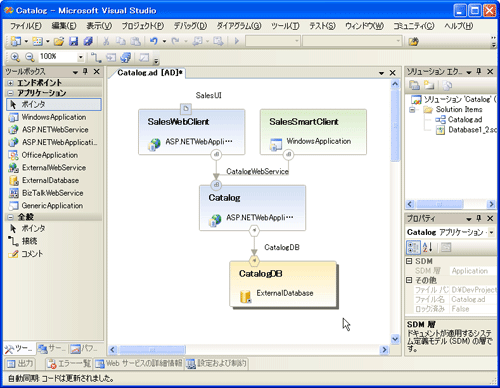This screenshot has width=500, height=388.
Task: Open the Undo history dropdown arrow
Action: pos(164,41)
